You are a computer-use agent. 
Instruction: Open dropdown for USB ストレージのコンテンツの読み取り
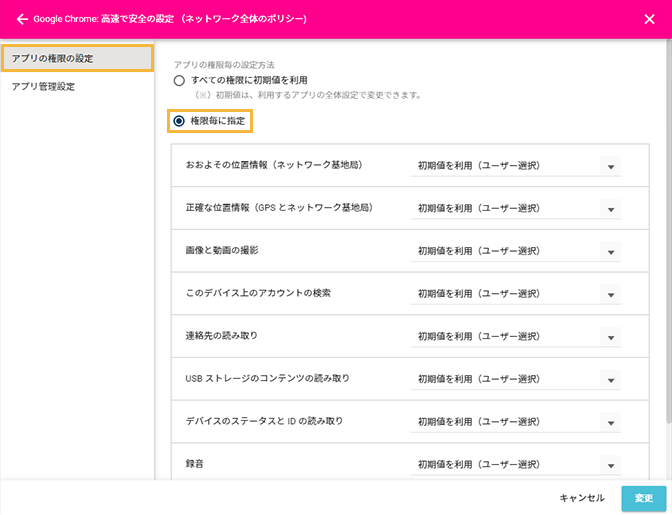pyautogui.click(x=516, y=379)
